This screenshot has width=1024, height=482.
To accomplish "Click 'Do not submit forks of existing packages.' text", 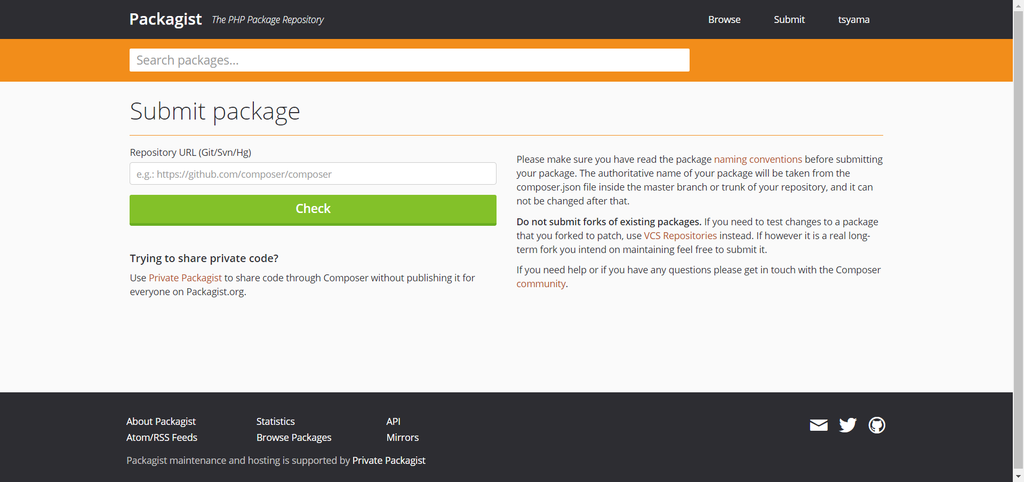I will [x=609, y=221].
